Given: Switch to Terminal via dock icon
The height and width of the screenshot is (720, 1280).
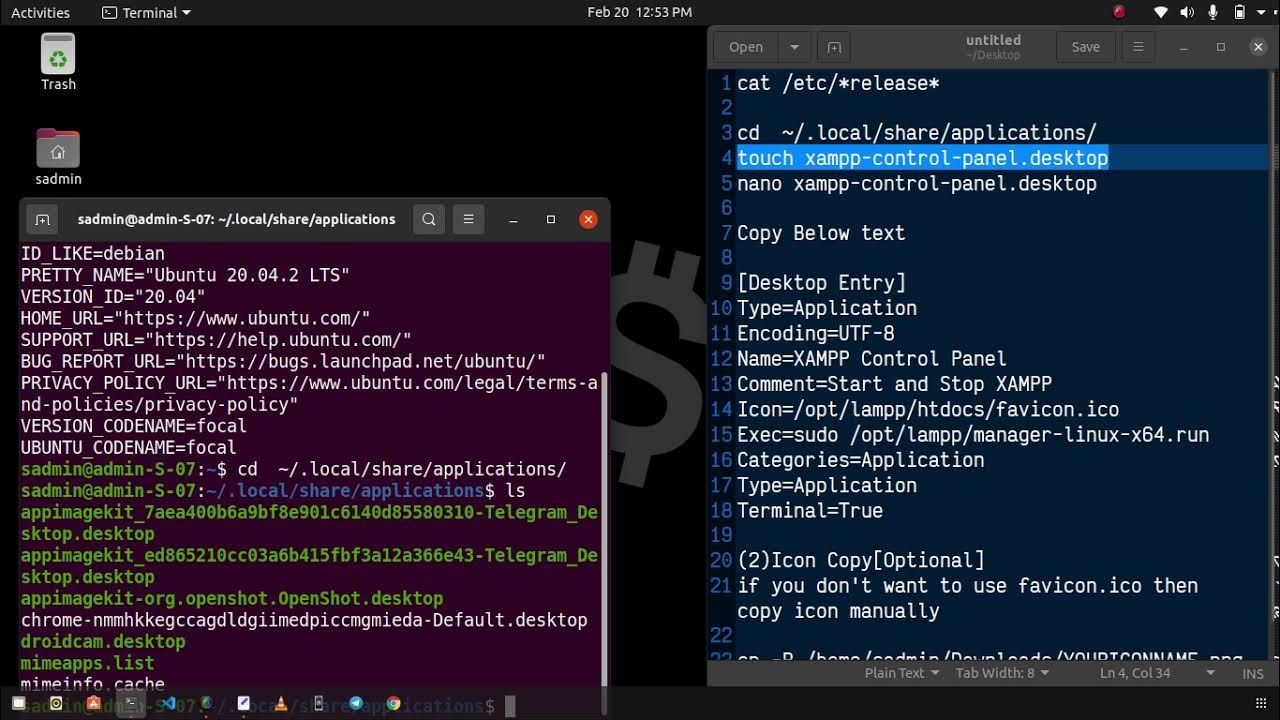Looking at the screenshot, I should pos(131,704).
